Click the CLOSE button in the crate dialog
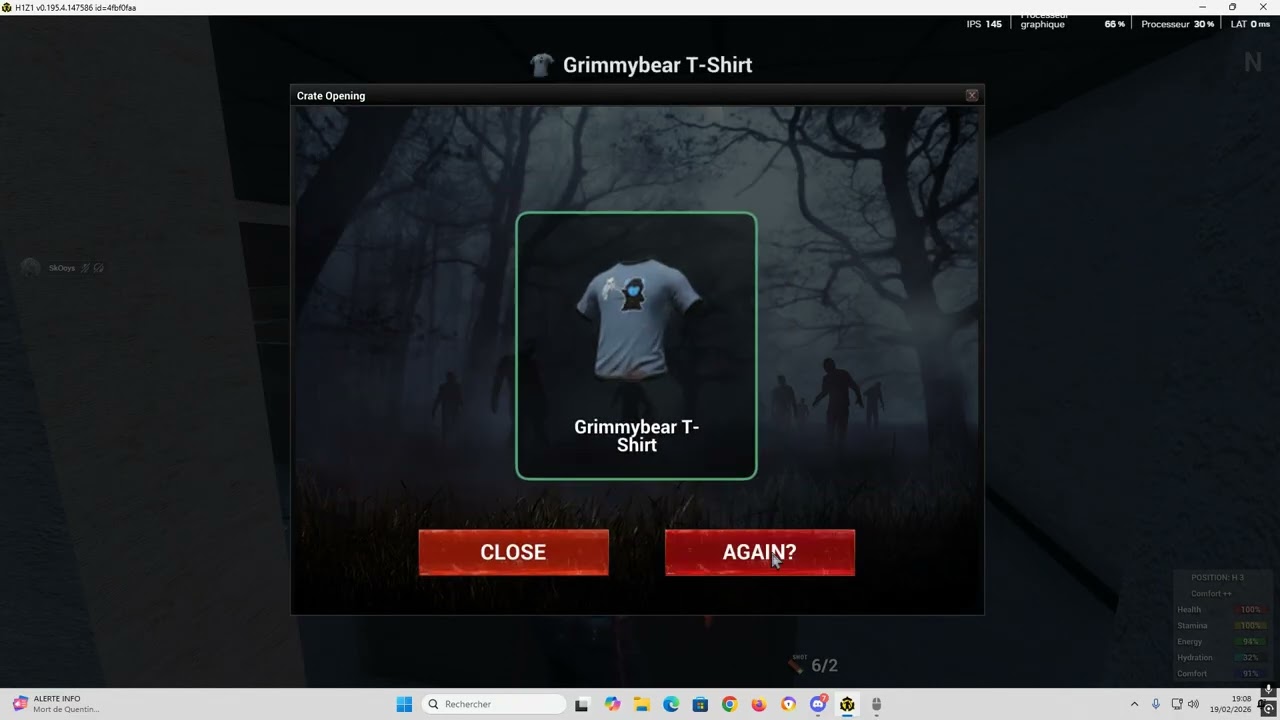The width and height of the screenshot is (1280, 720). coord(513,552)
